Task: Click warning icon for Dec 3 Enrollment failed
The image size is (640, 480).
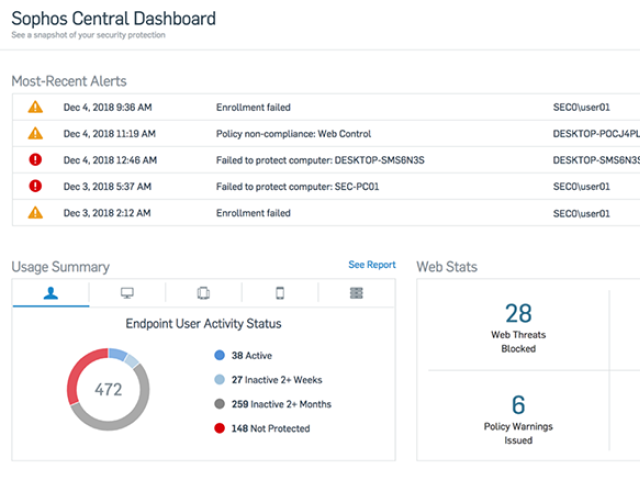Action: [35, 212]
